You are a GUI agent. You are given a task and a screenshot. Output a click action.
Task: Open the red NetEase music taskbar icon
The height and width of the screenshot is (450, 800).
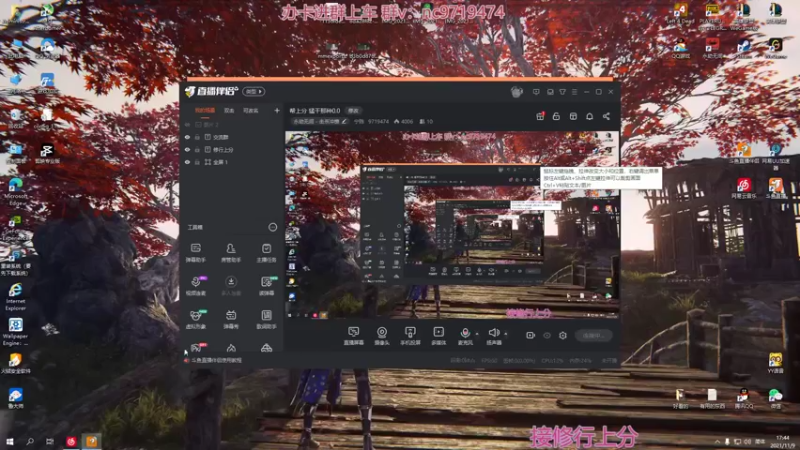click(71, 441)
